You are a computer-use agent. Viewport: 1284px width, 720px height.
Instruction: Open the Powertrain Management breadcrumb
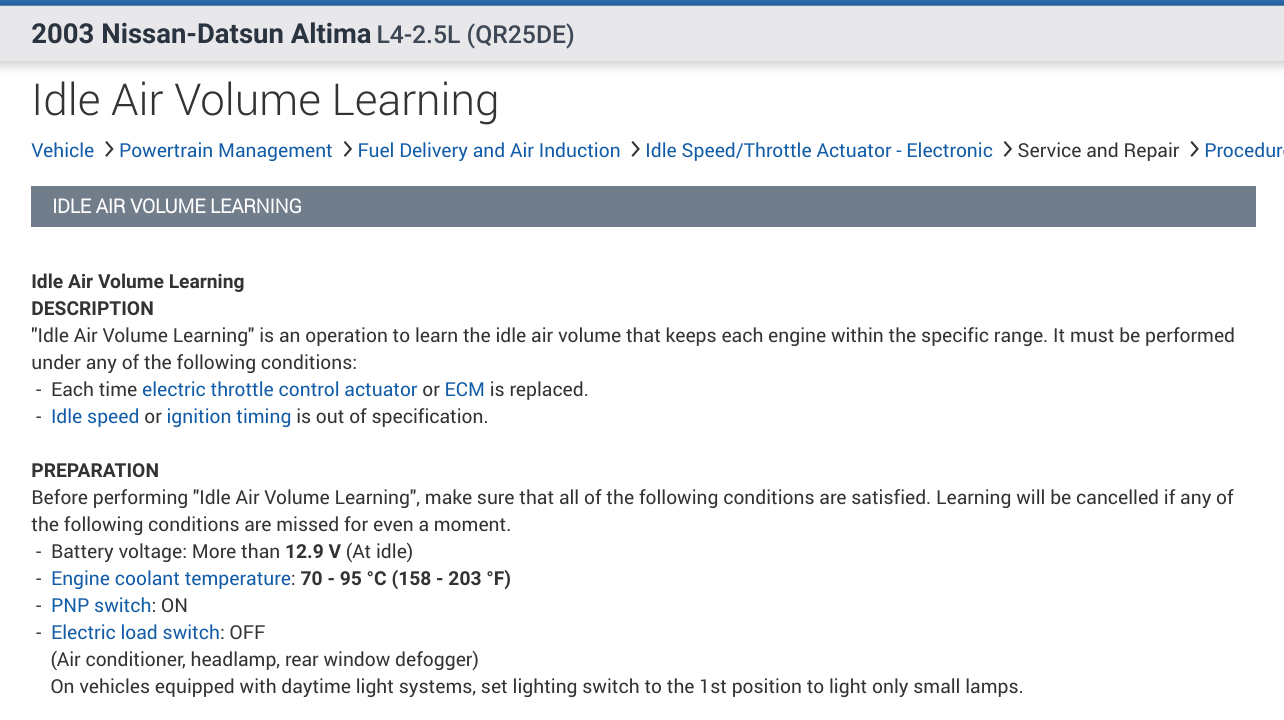(x=225, y=151)
